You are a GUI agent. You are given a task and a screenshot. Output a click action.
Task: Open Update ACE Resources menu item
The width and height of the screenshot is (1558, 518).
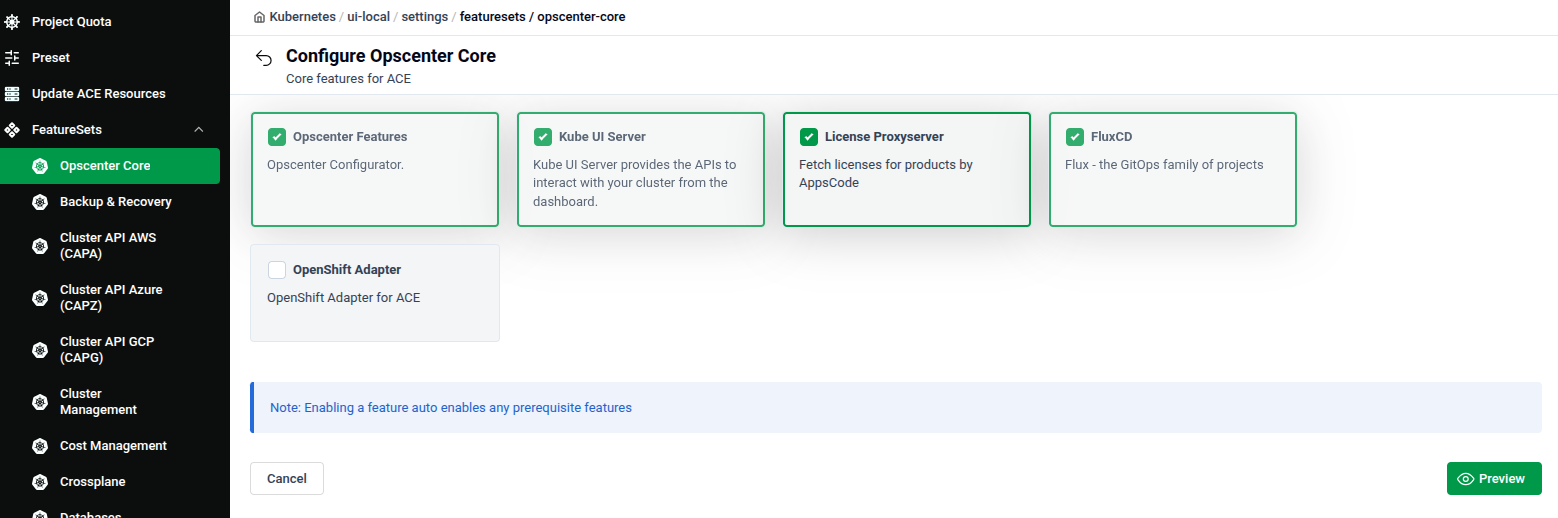pyautogui.click(x=110, y=93)
